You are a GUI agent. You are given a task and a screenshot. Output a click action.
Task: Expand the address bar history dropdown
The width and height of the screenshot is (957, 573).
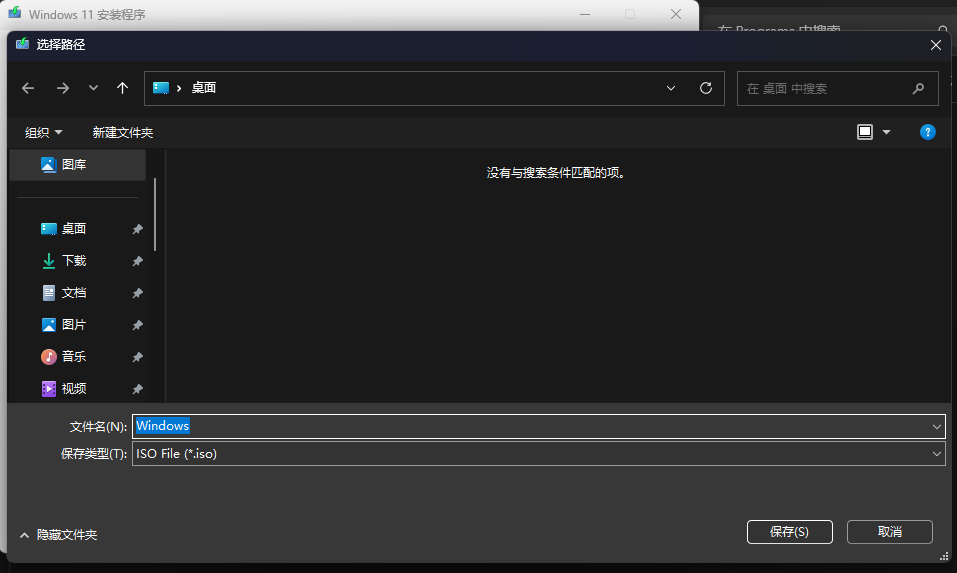[x=671, y=88]
